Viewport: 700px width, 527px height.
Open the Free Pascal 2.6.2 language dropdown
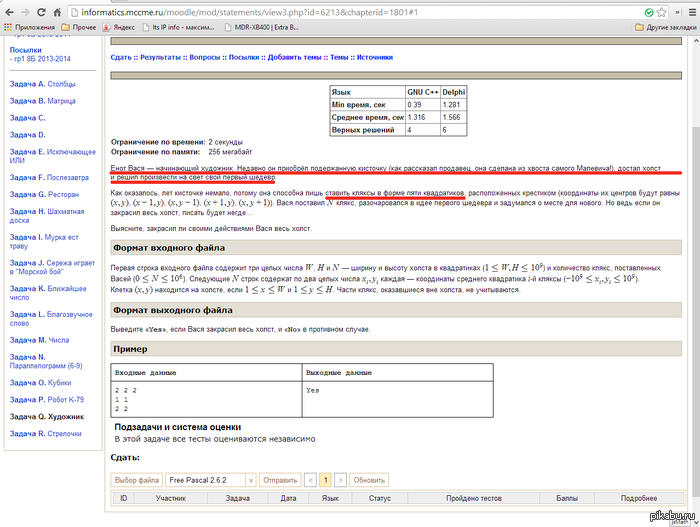[x=212, y=480]
